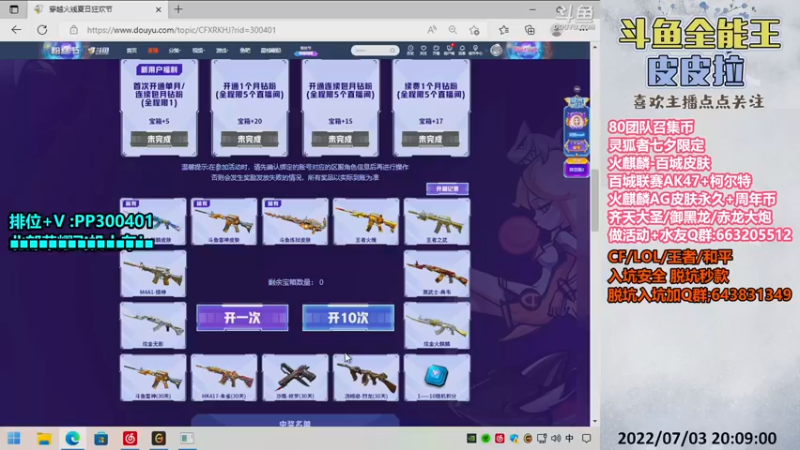Viewport: 800px width, 450px height.
Task: Open the history clock icon in Douyu header
Action: pos(410,50)
